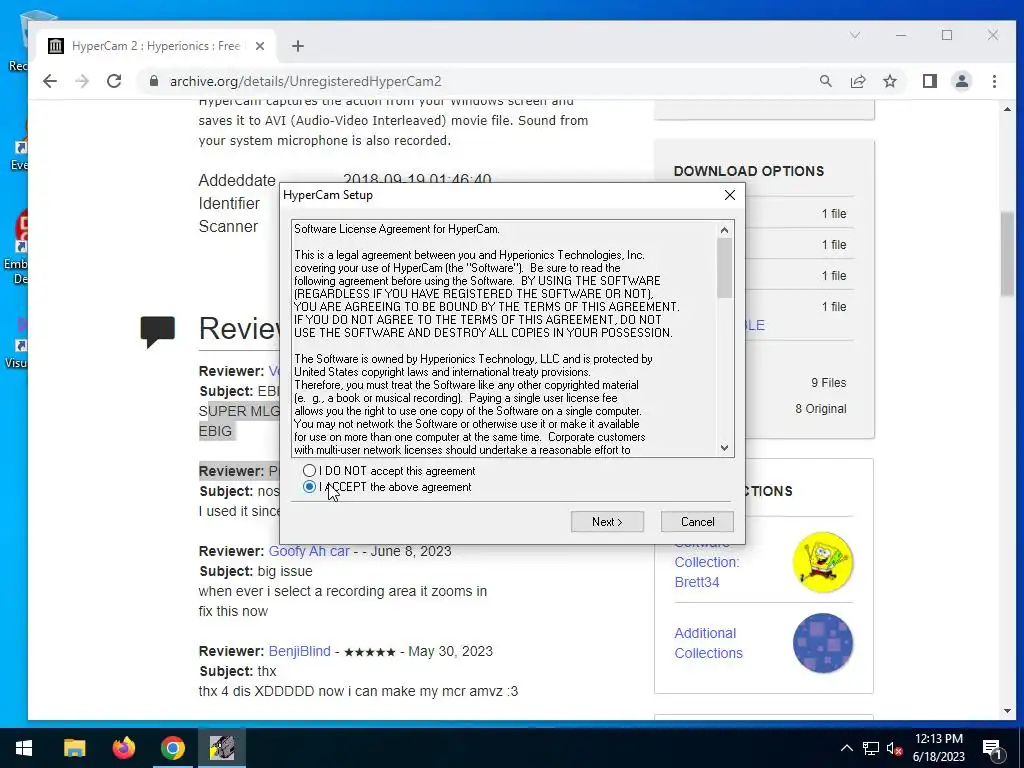The width and height of the screenshot is (1024, 768).
Task: Share this page icon
Action: coord(858,81)
